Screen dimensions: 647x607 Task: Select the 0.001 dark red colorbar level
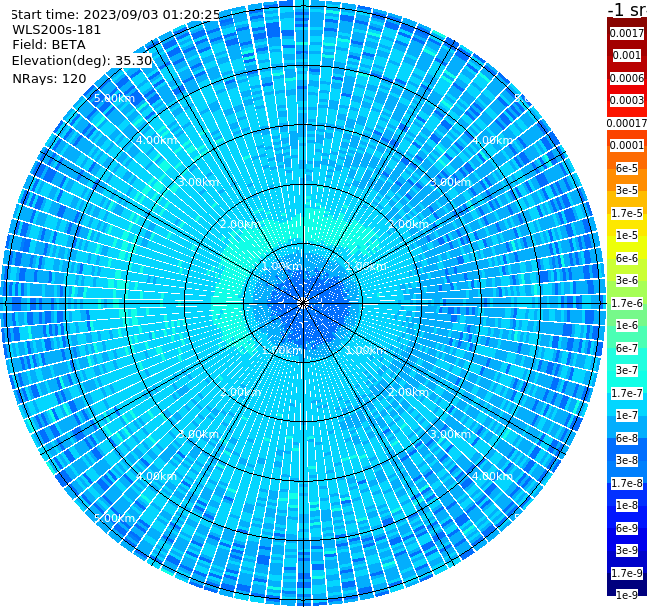pyautogui.click(x=627, y=55)
